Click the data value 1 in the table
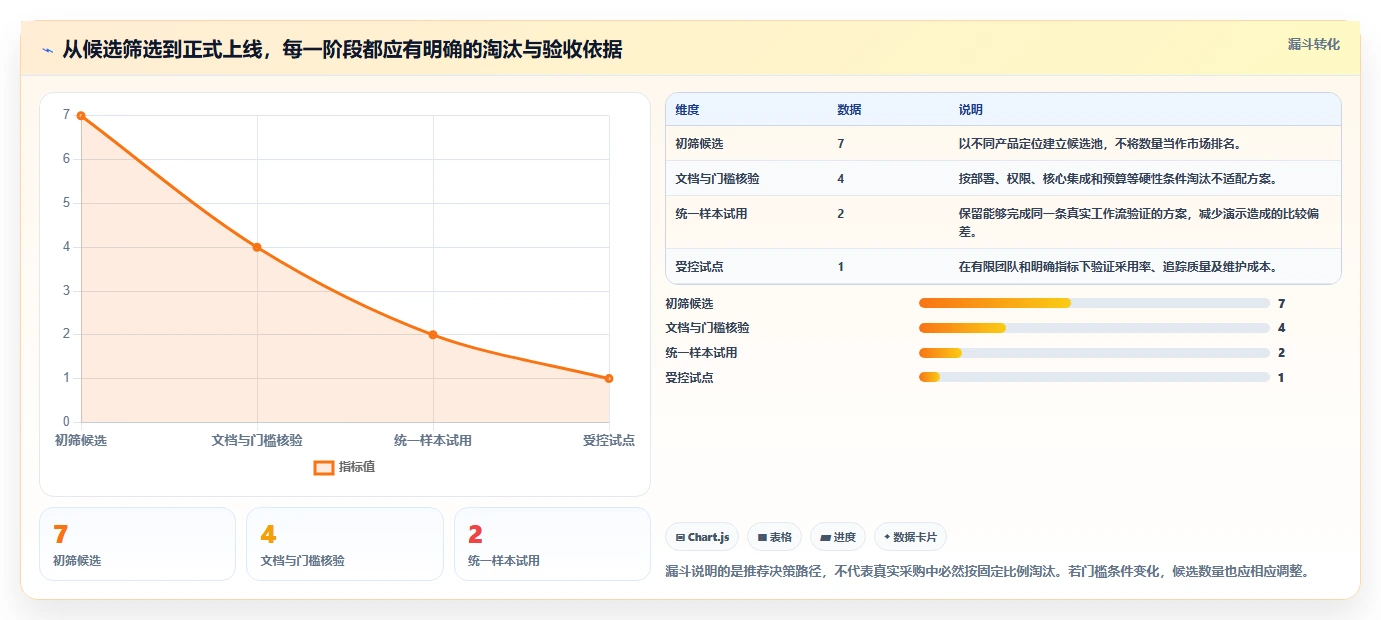 coord(841,267)
